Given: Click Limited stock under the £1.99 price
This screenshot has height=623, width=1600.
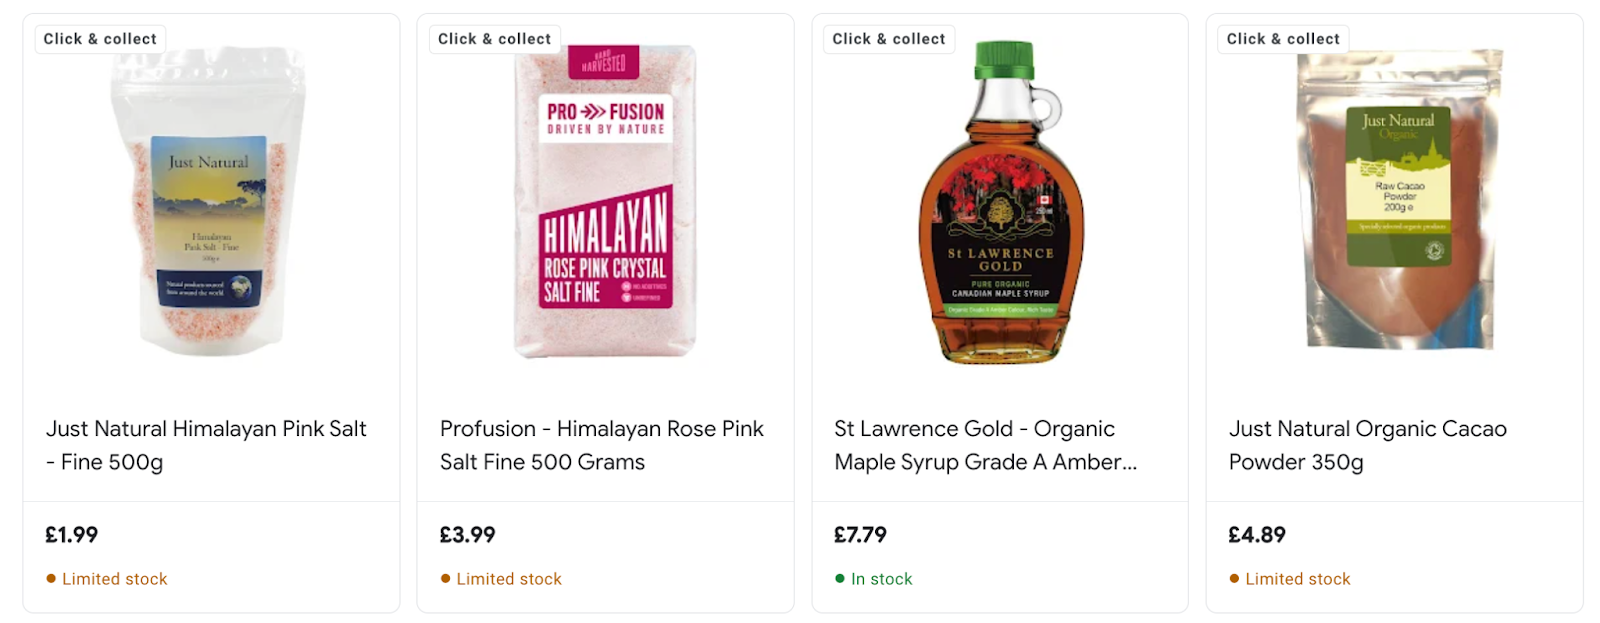Looking at the screenshot, I should (114, 579).
